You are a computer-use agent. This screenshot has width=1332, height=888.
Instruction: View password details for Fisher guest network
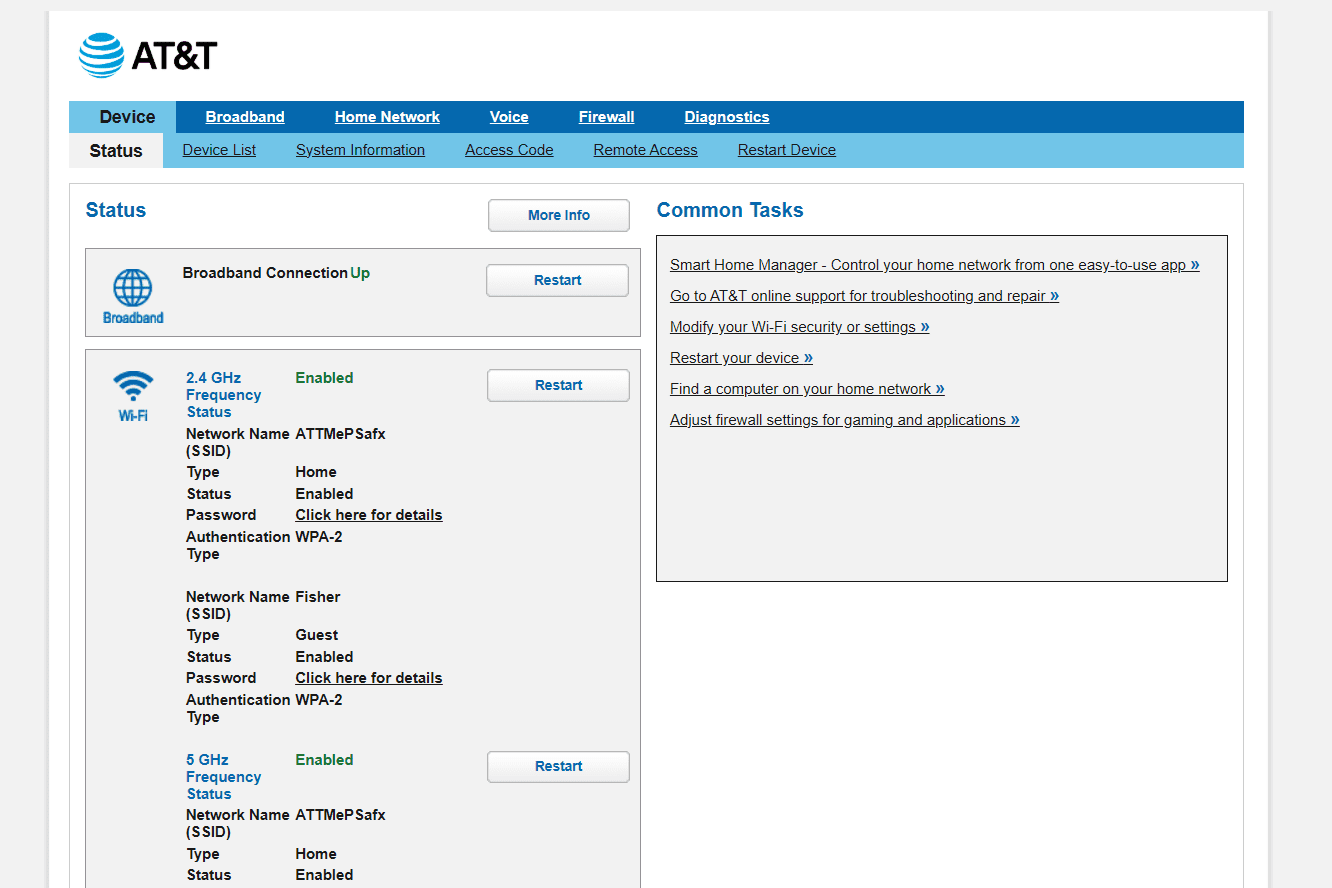(369, 678)
